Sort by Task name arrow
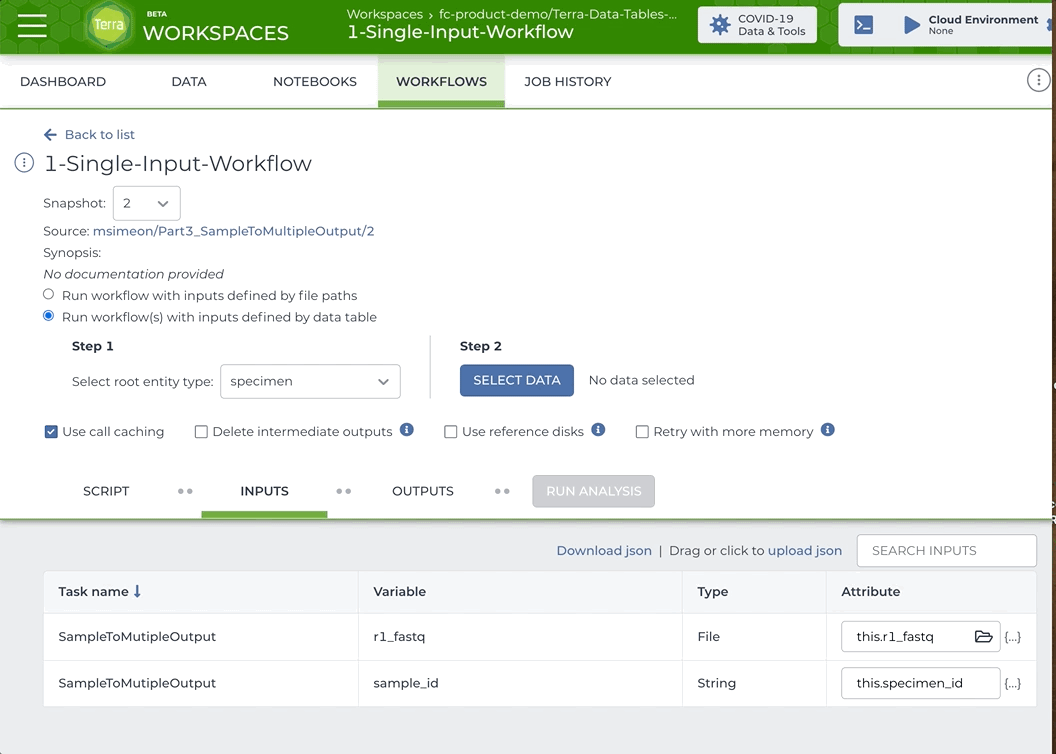The width and height of the screenshot is (1056, 754). point(137,591)
